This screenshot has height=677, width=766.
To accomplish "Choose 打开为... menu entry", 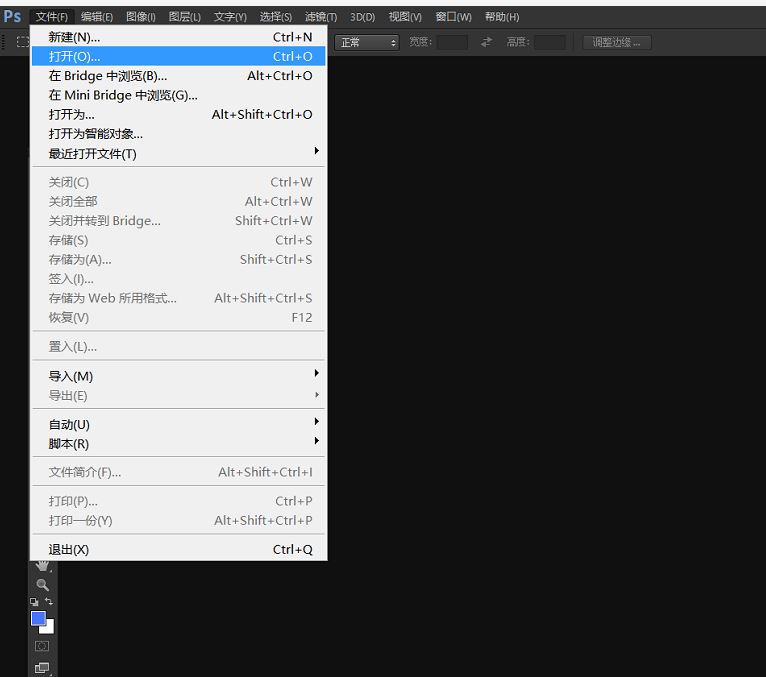I will [x=178, y=114].
